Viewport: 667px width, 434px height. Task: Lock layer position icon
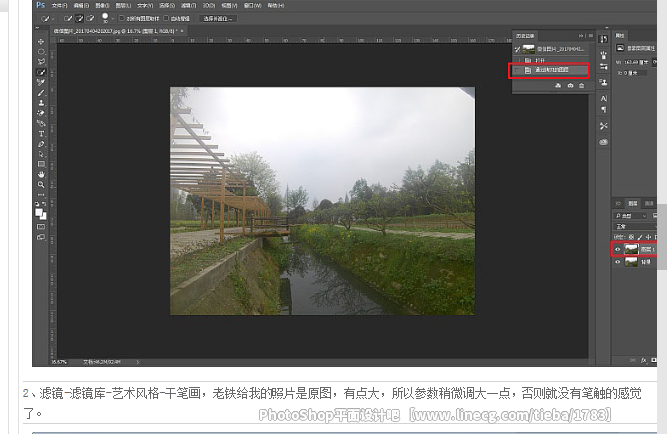[x=648, y=237]
